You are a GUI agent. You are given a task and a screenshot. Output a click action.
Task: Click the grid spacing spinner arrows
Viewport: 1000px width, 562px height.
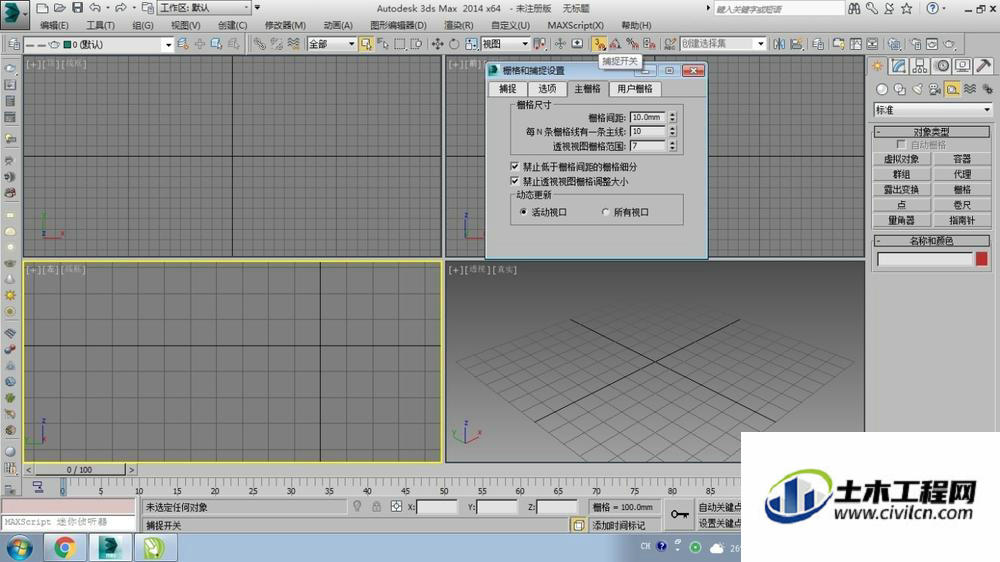pos(672,117)
